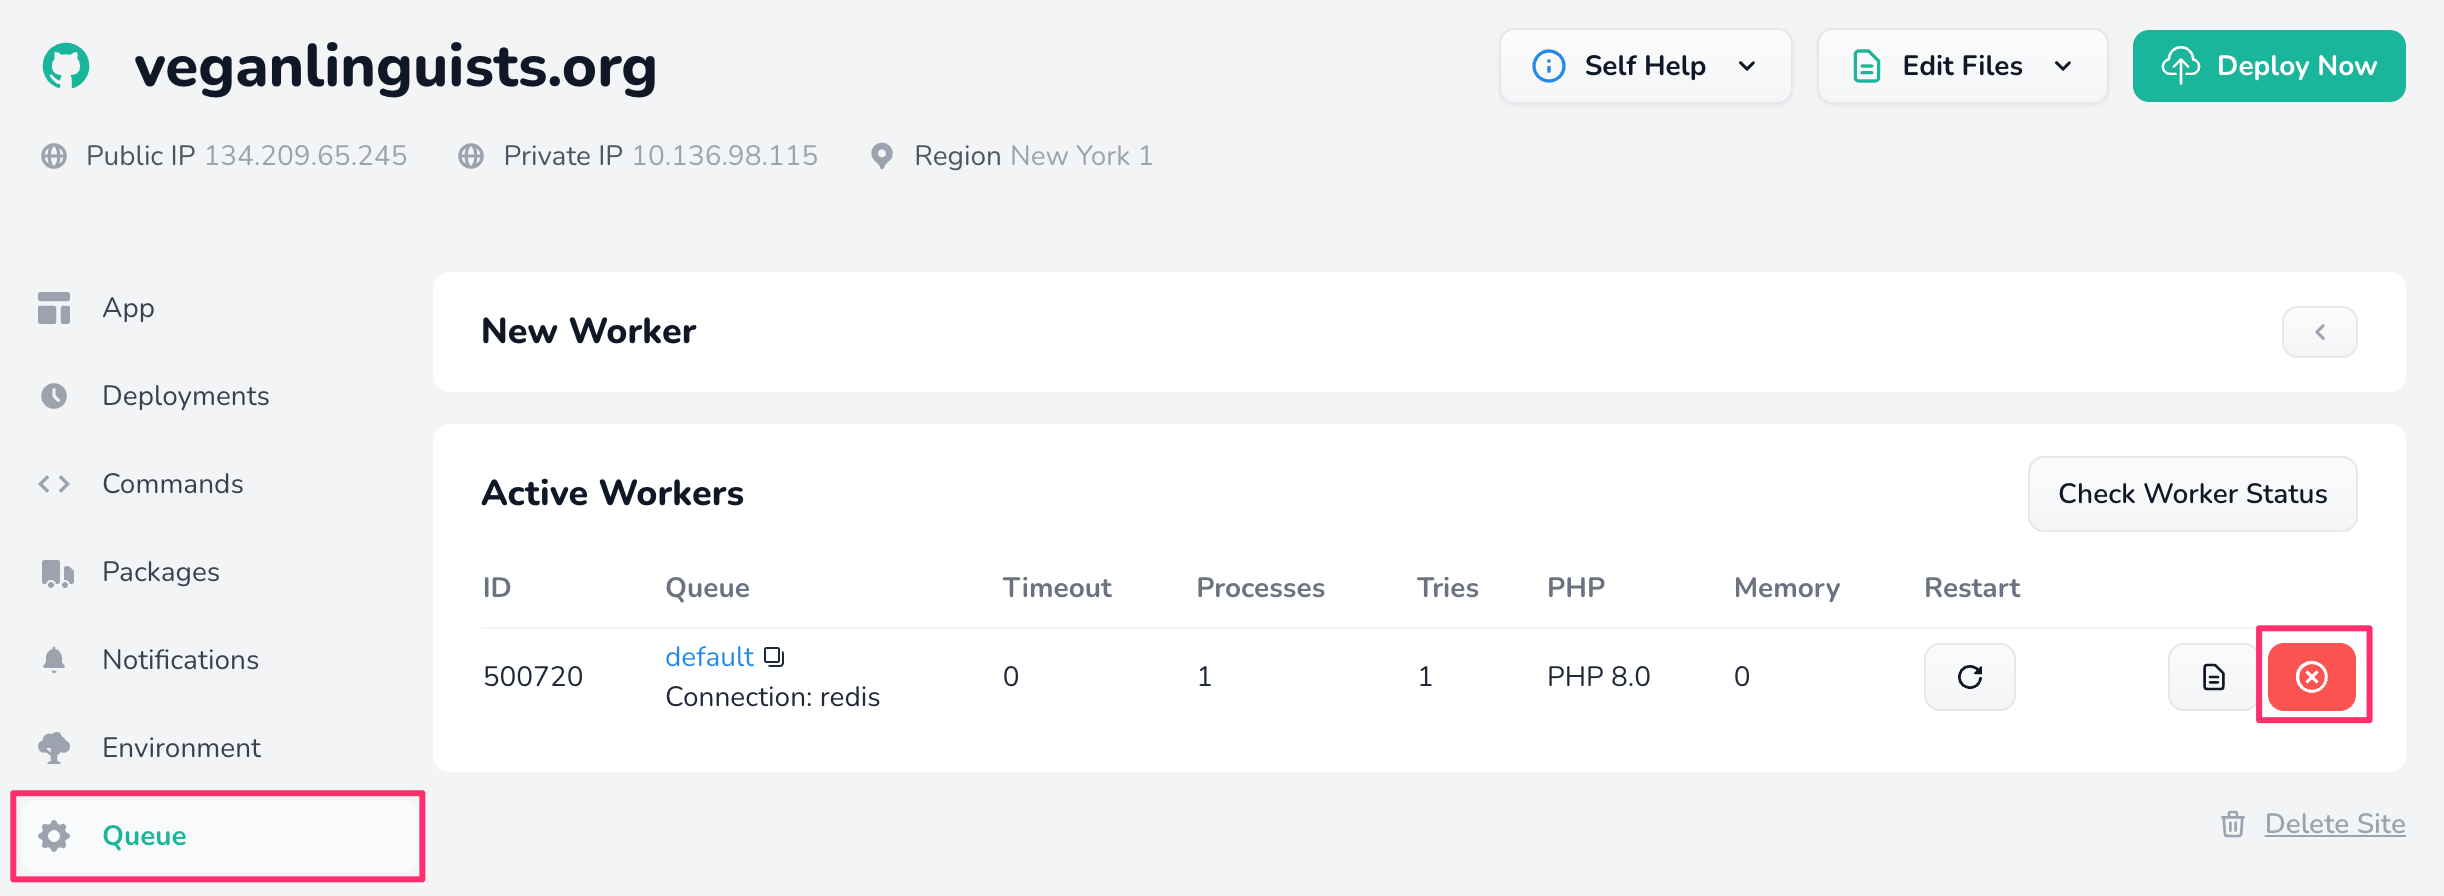The height and width of the screenshot is (896, 2444).
Task: View worker log via document icon
Action: 2213,677
